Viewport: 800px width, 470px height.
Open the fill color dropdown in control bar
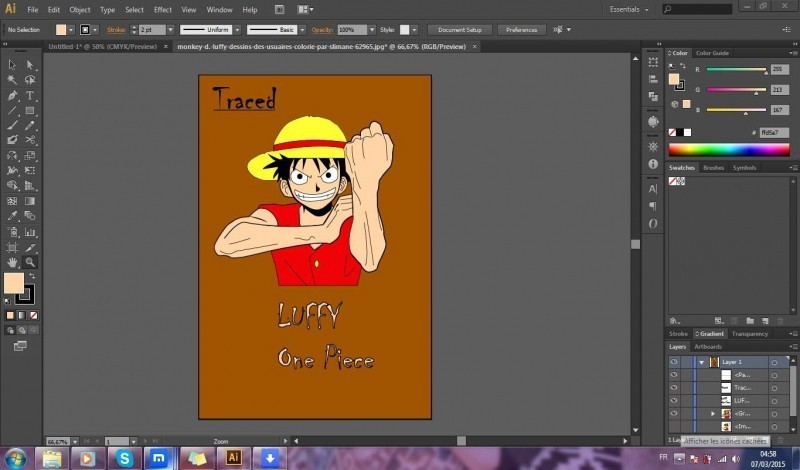71,30
